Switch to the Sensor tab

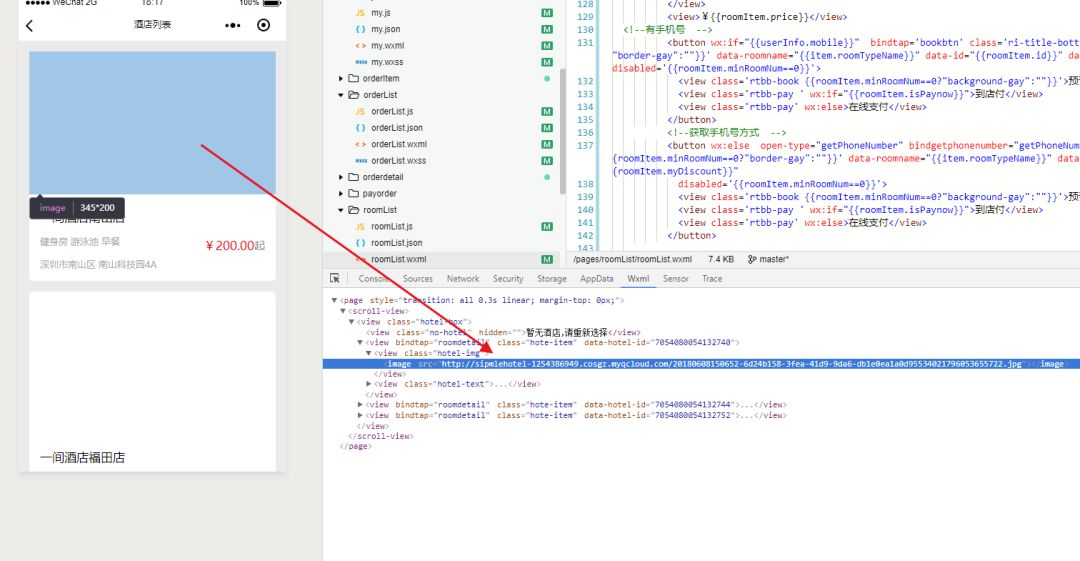point(676,278)
